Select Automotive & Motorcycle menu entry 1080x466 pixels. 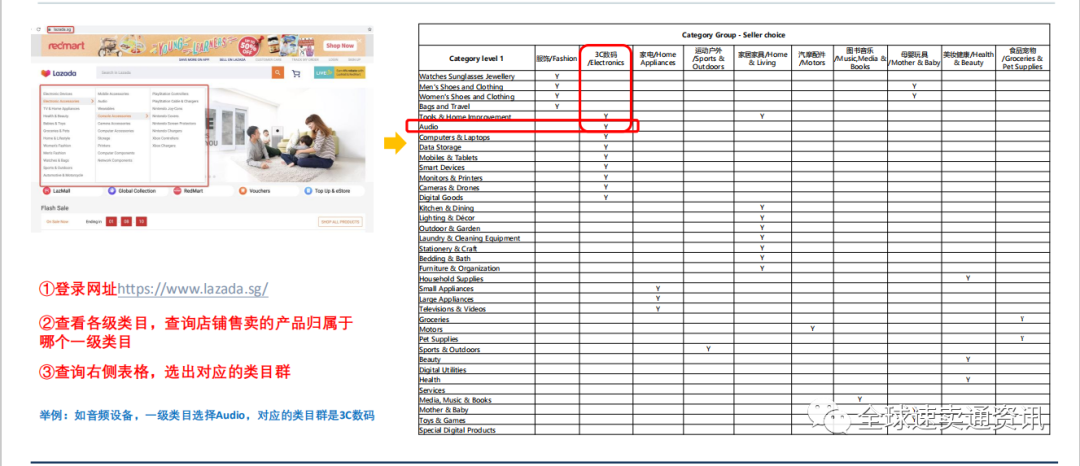pyautogui.click(x=63, y=175)
